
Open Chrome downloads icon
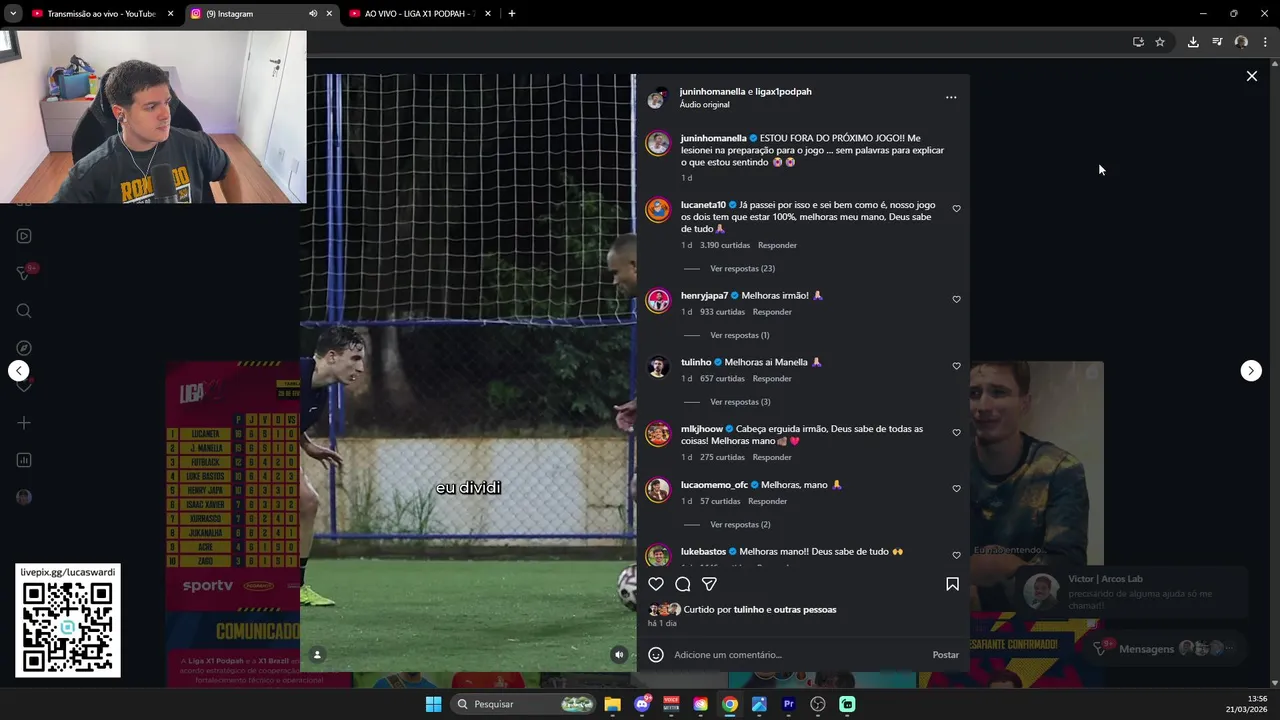1193,42
